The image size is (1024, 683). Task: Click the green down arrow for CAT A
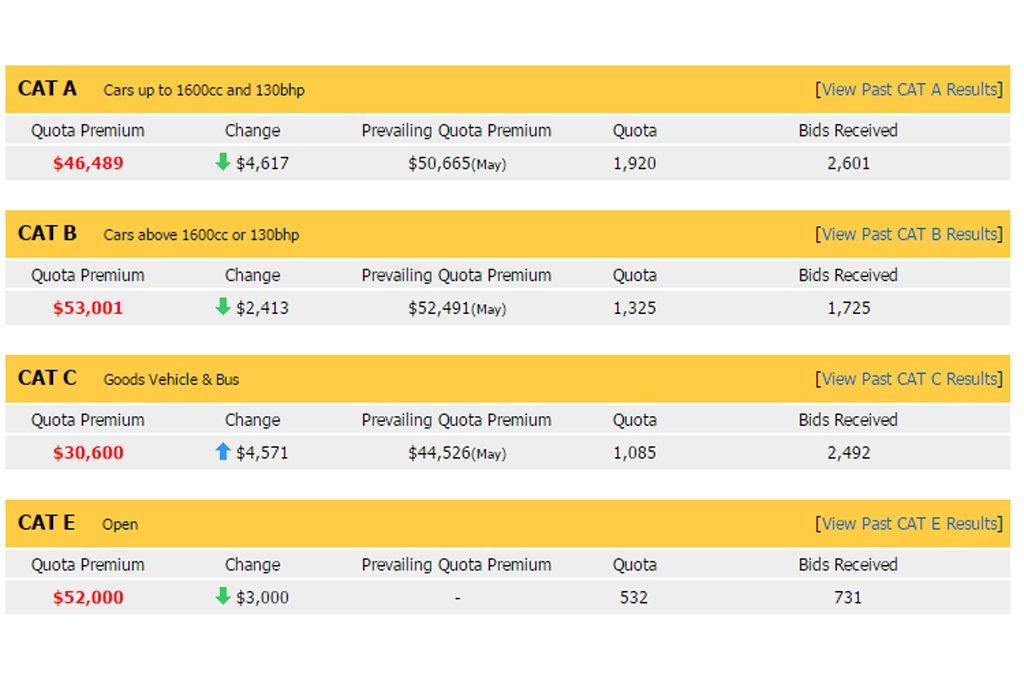[223, 162]
